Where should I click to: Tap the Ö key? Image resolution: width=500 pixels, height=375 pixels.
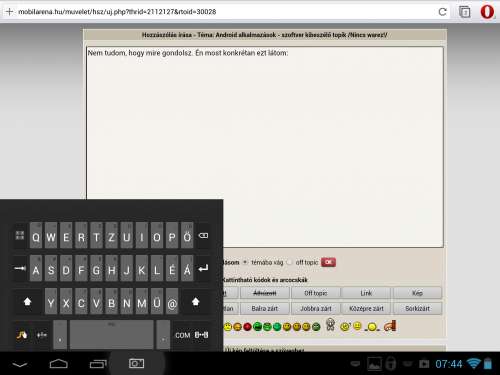point(187,235)
